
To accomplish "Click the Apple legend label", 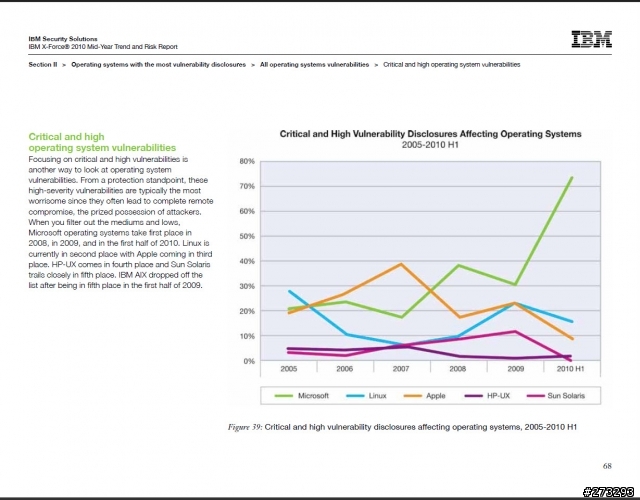I will tap(436, 396).
